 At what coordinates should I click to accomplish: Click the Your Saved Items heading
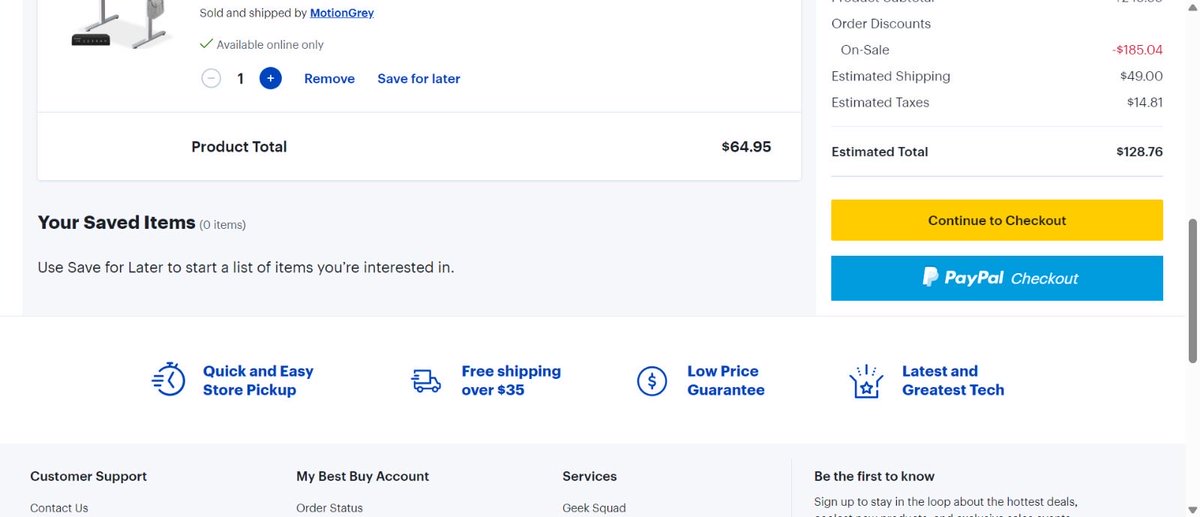[117, 223]
